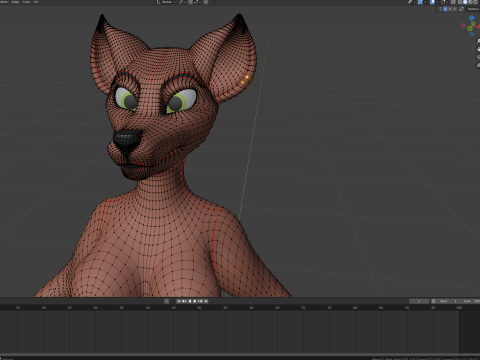The height and width of the screenshot is (360, 480).
Task: Jump to previous keyframe
Action: 184,301
